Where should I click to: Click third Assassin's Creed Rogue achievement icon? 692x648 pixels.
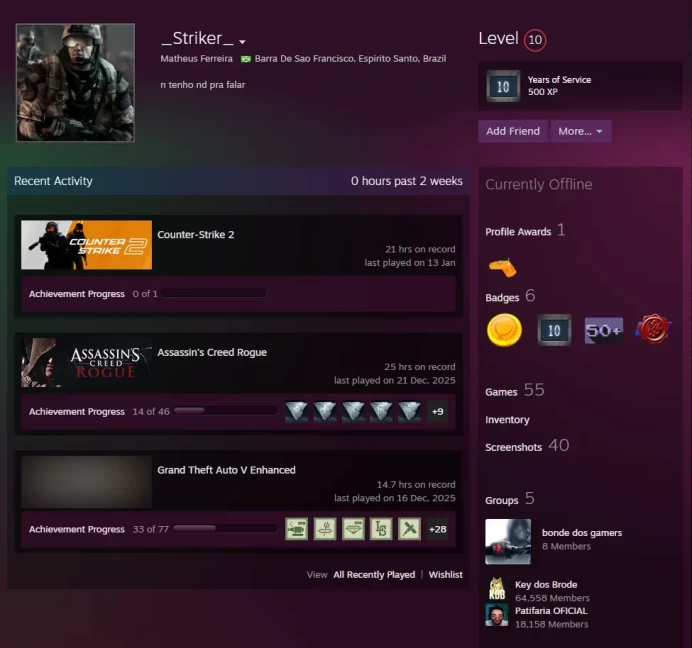pyautogui.click(x=353, y=411)
